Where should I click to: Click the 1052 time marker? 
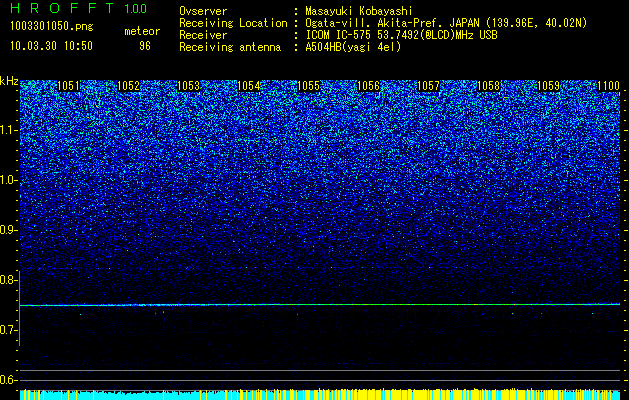[128, 86]
